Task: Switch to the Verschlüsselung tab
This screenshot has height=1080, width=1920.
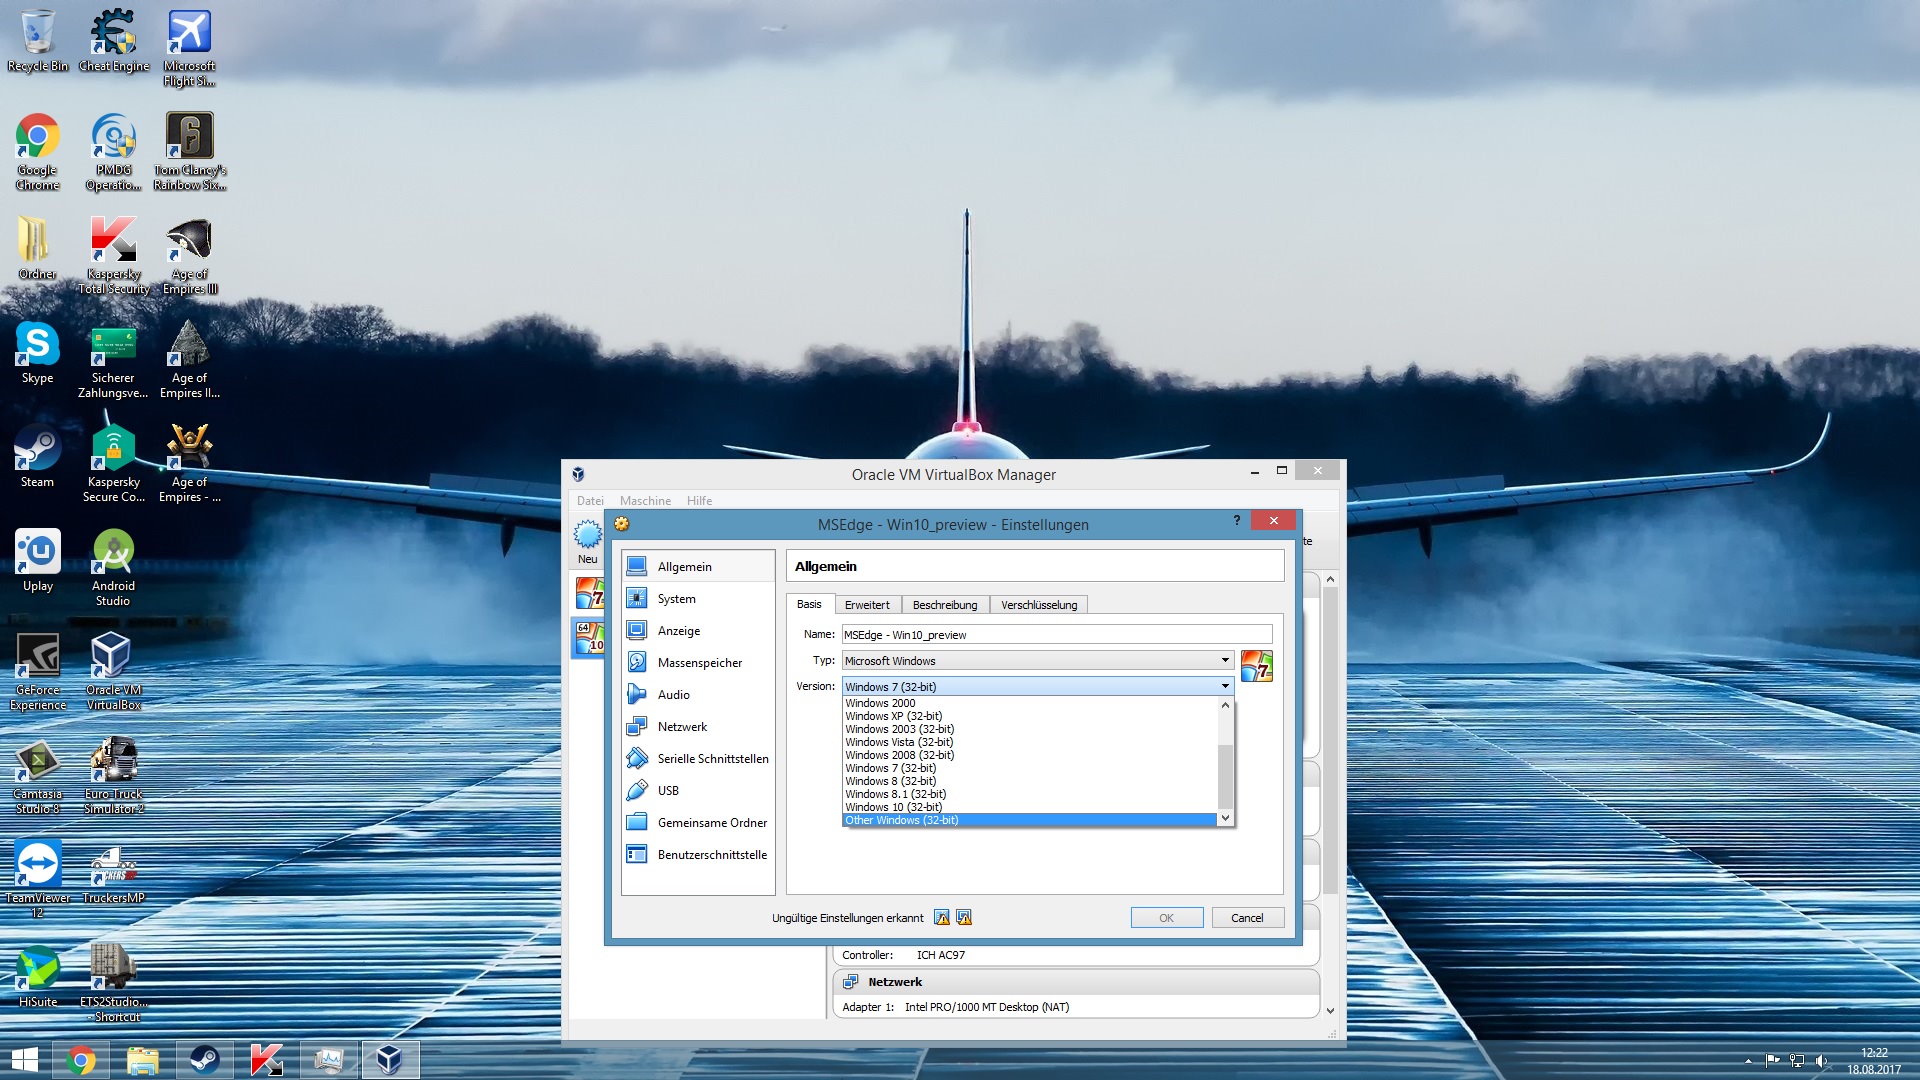Action: tap(1039, 605)
